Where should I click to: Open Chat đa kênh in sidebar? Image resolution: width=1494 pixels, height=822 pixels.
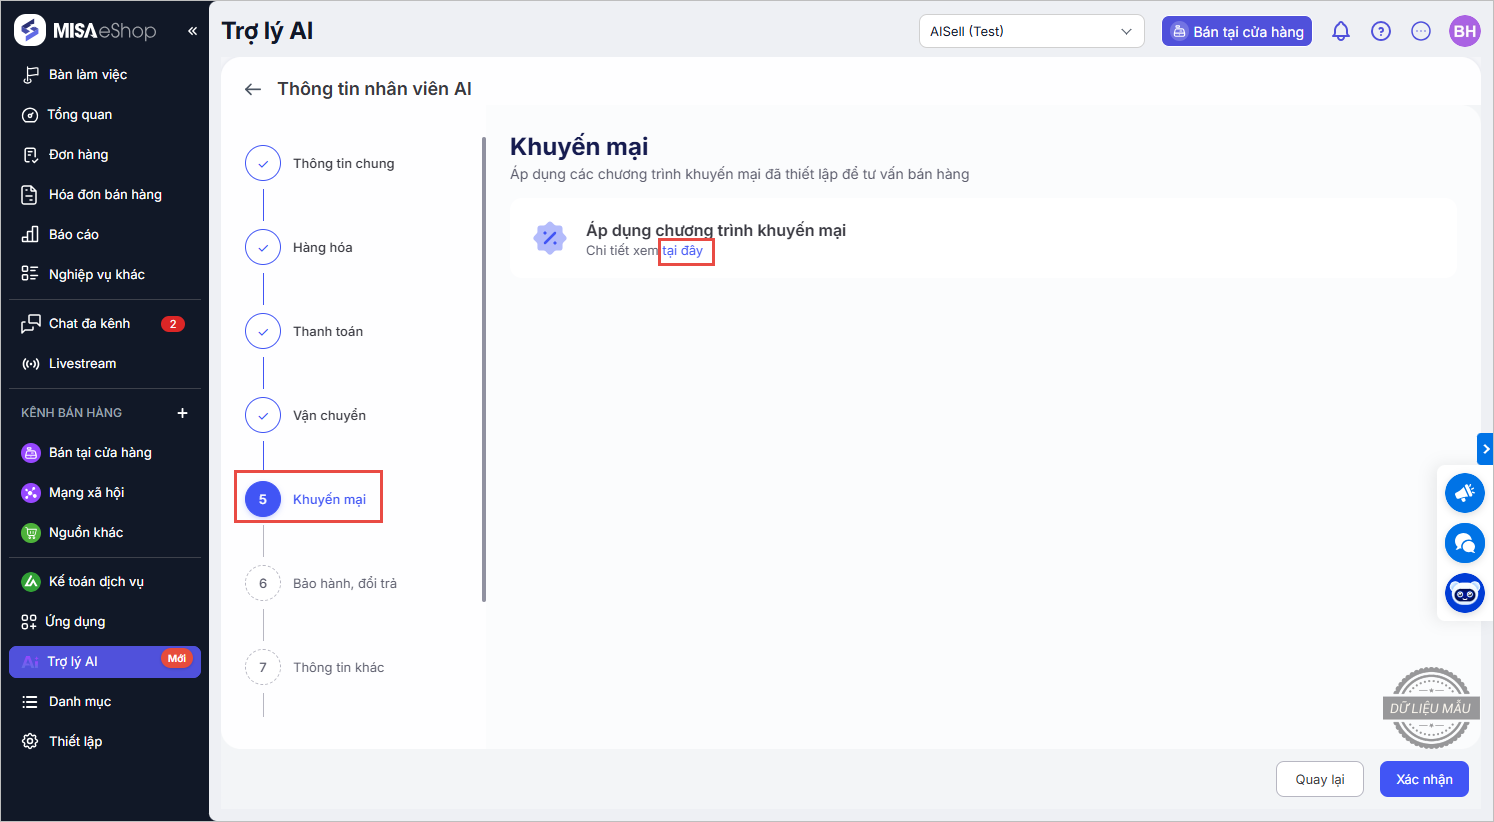[x=90, y=323]
